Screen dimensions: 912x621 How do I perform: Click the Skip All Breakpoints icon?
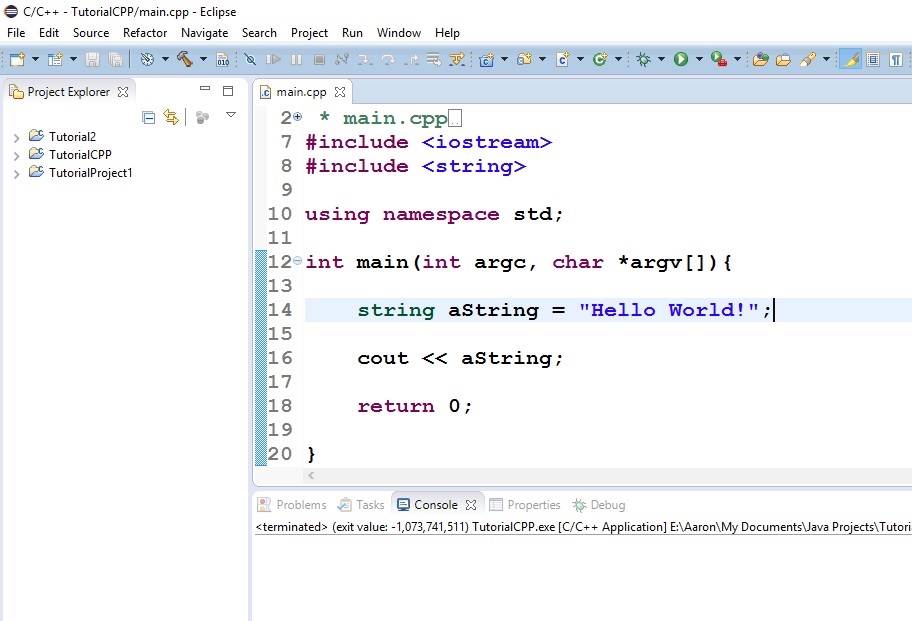pos(250,60)
